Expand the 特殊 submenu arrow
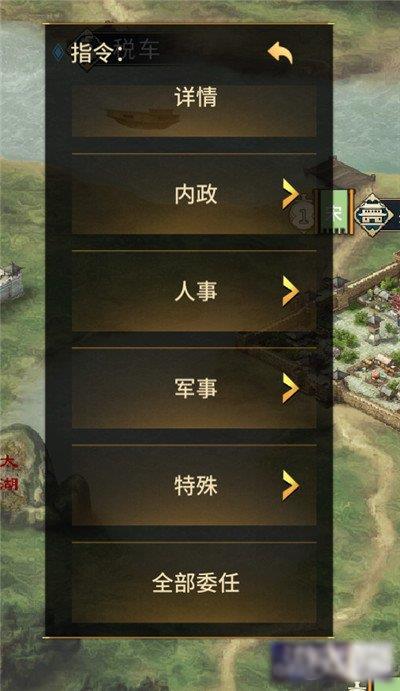Screen dimensions: 400x691 (290, 485)
